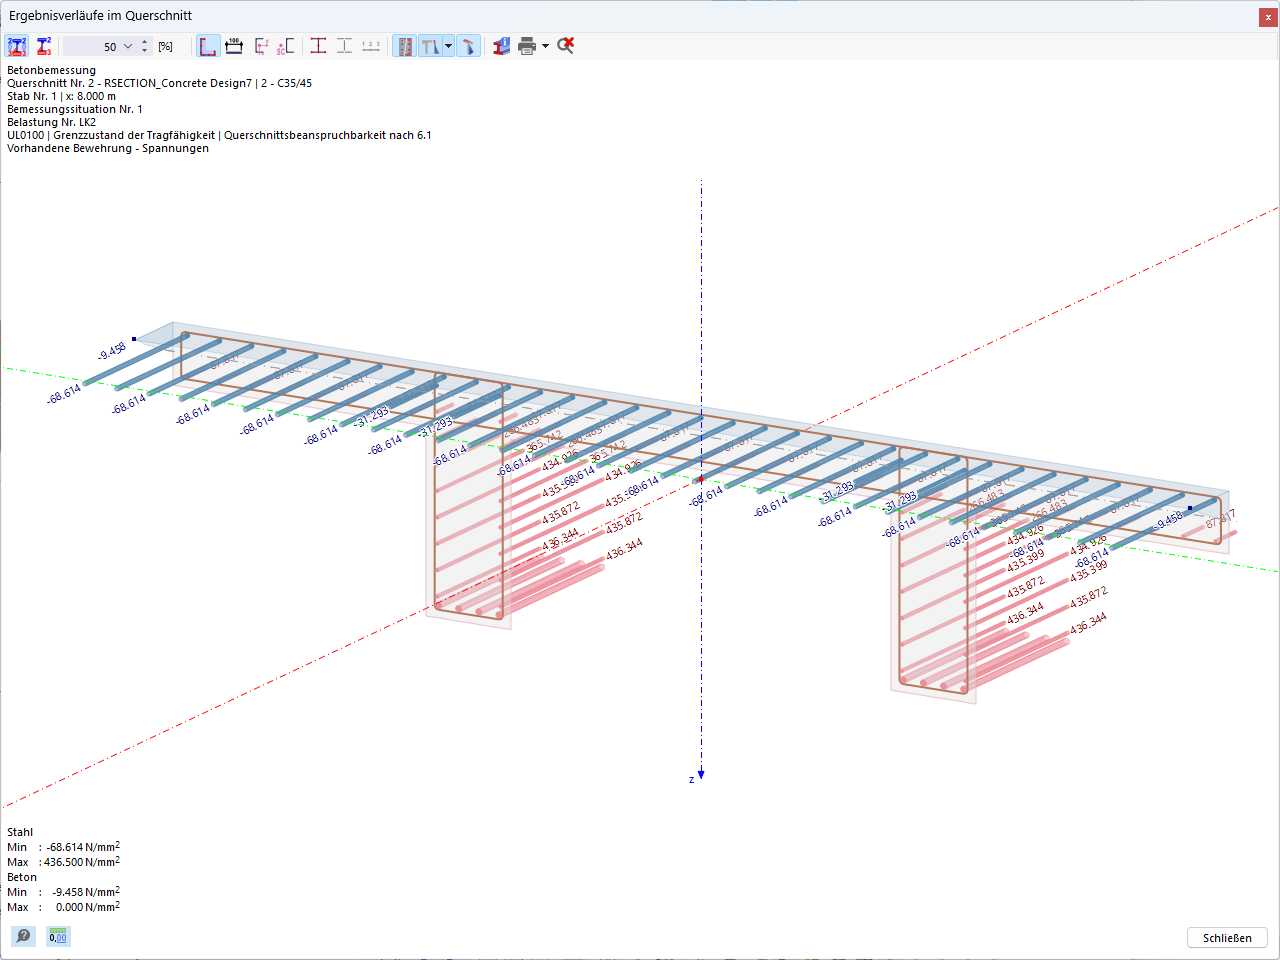Increase scale using the spinner up arrow
This screenshot has width=1280, height=960.
[x=143, y=41]
